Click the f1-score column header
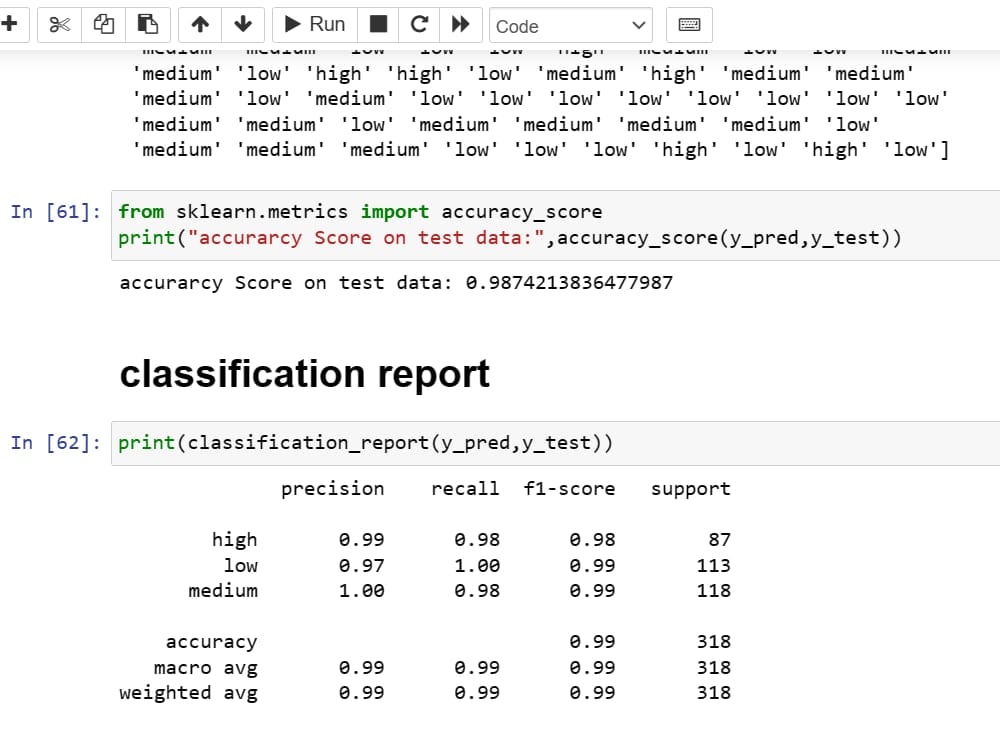Image resolution: width=1000 pixels, height=750 pixels. (x=570, y=489)
